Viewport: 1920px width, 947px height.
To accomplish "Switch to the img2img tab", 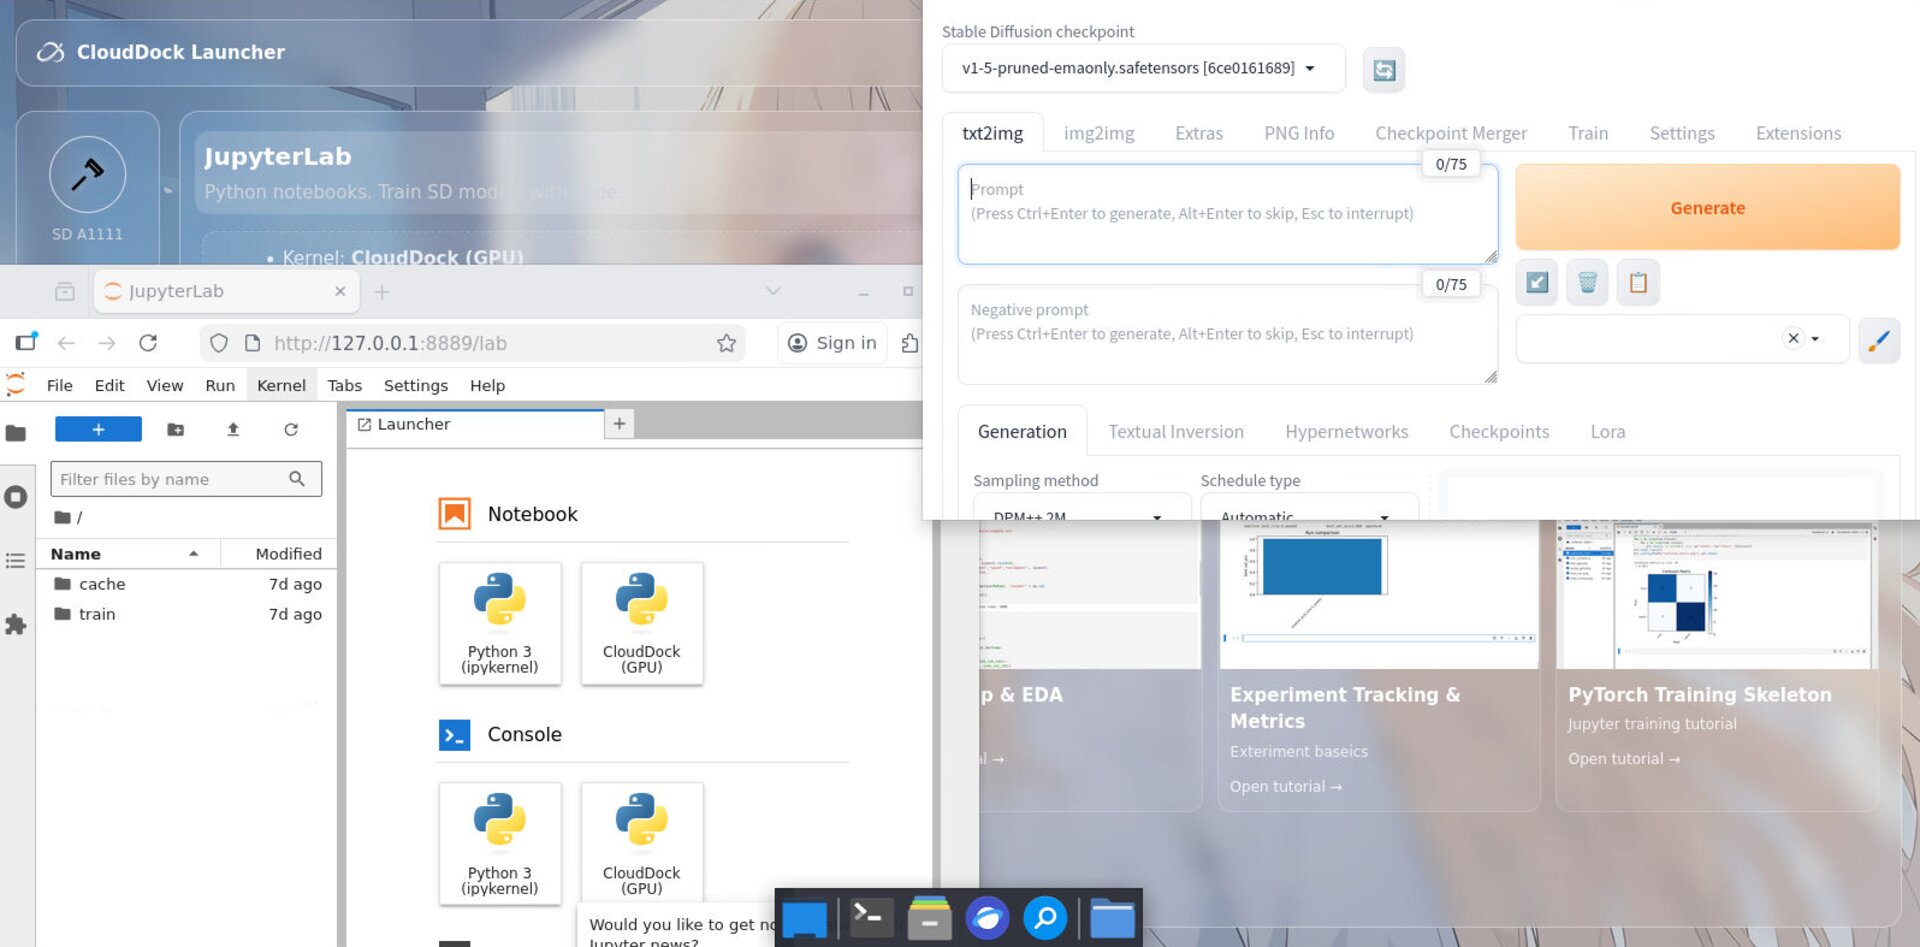I will [x=1099, y=132].
